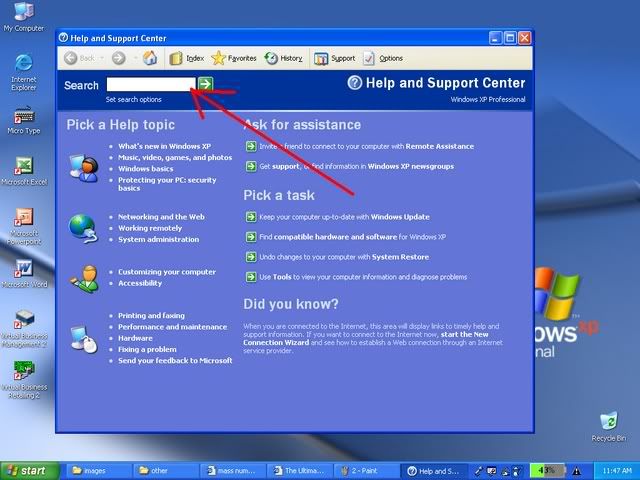Viewport: 640px width, 480px height.
Task: Open Set search options link
Action: pyautogui.click(x=133, y=99)
